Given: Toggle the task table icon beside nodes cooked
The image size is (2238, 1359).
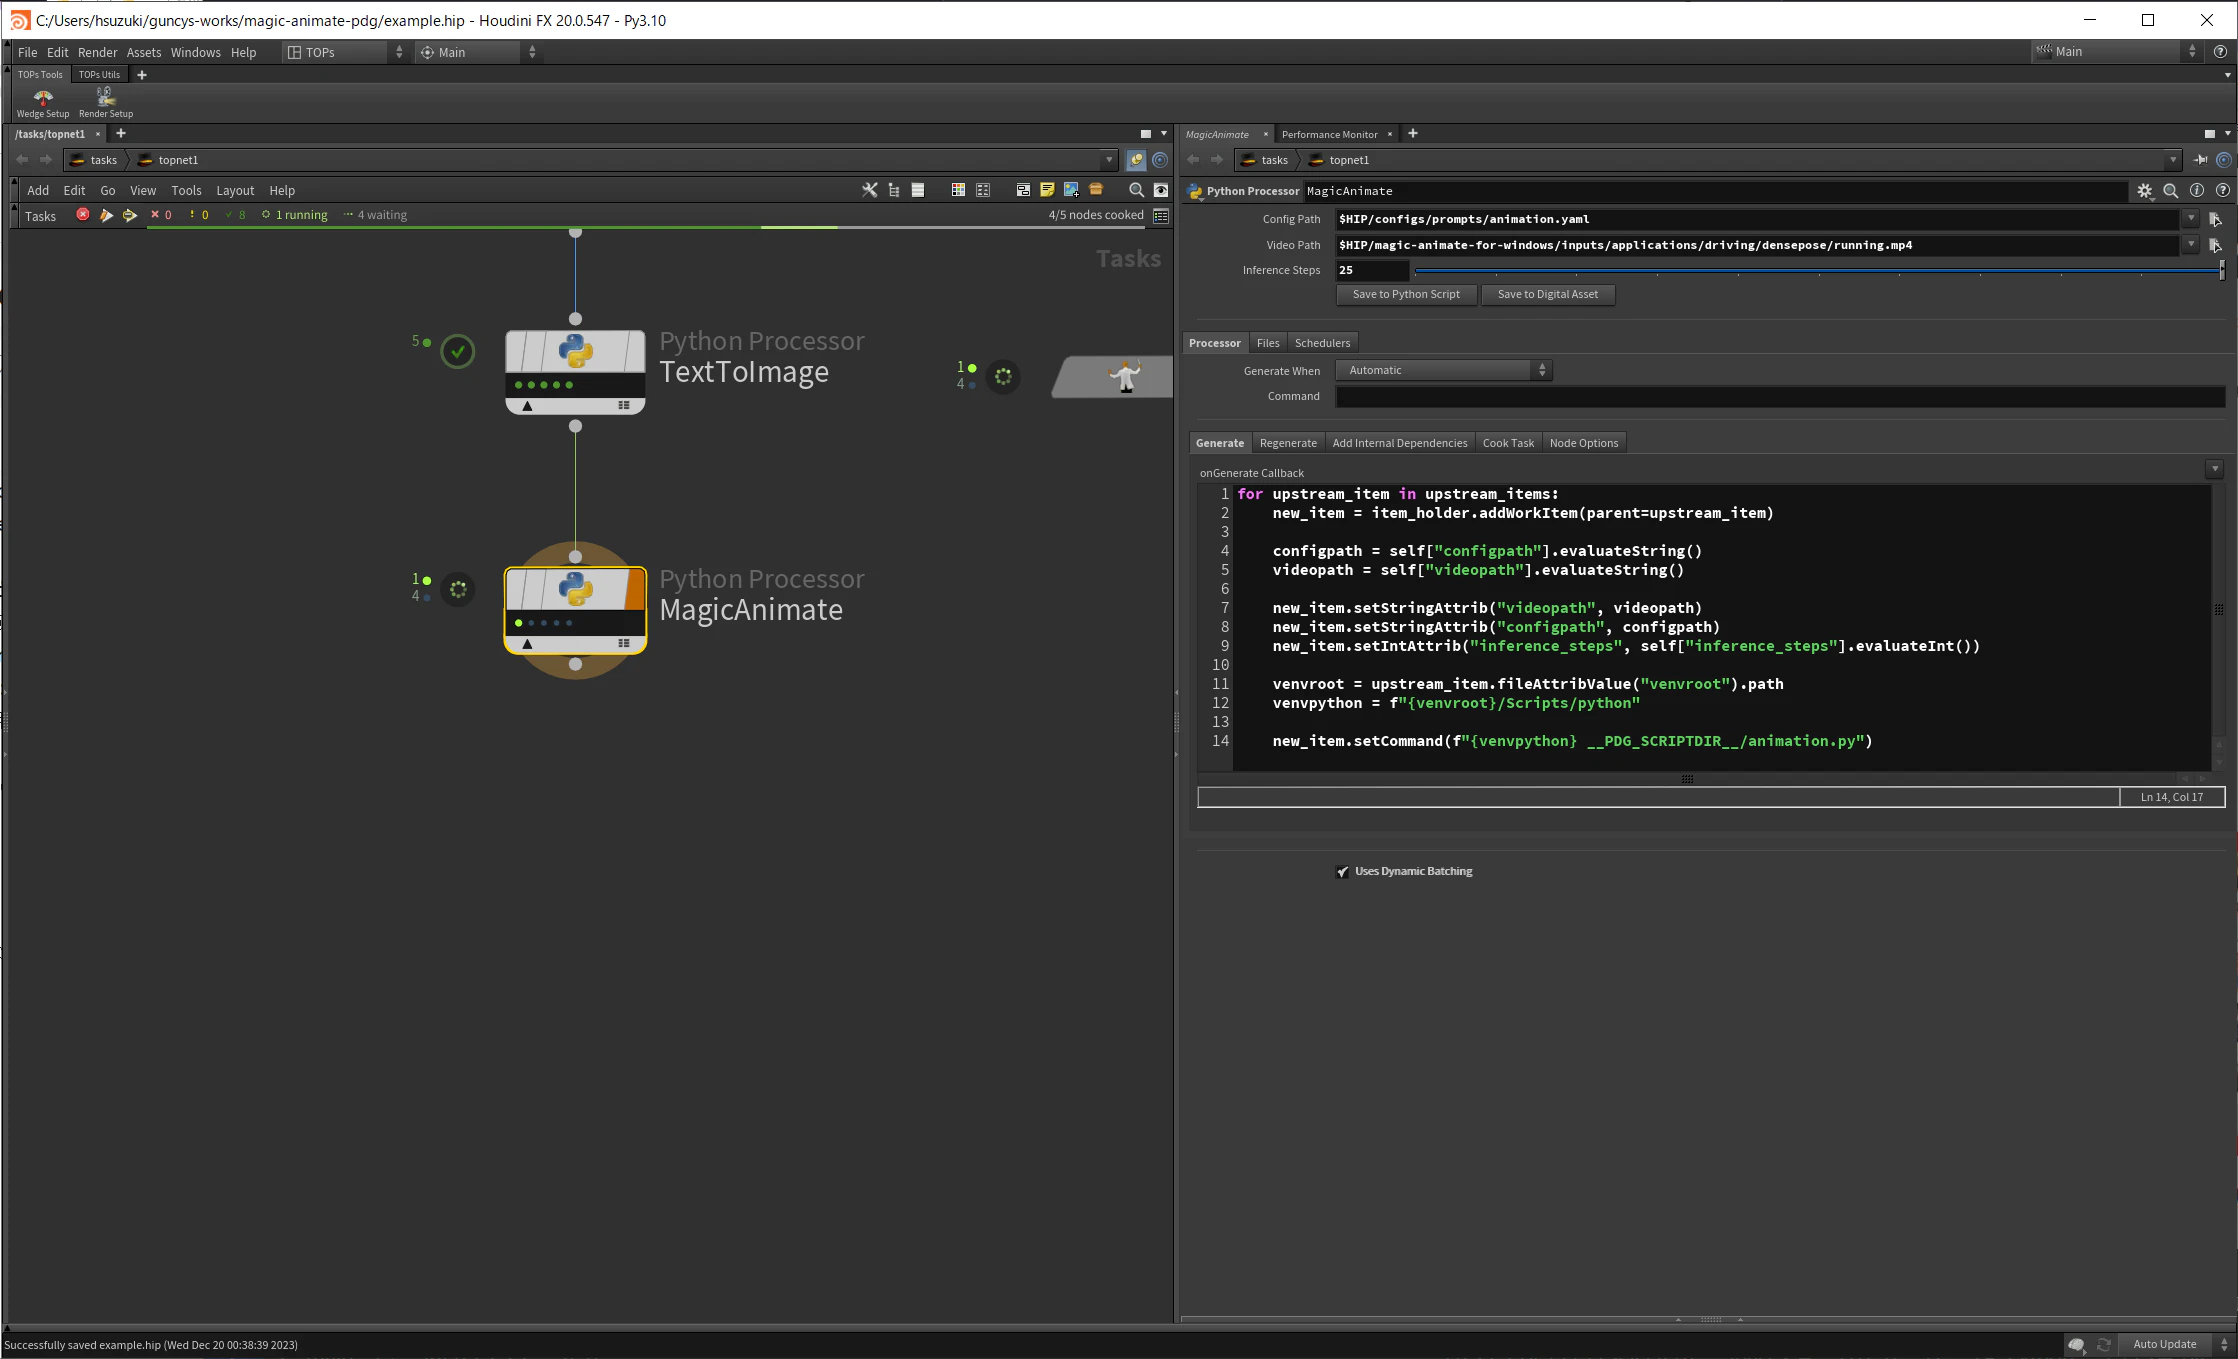Looking at the screenshot, I should tap(1161, 215).
